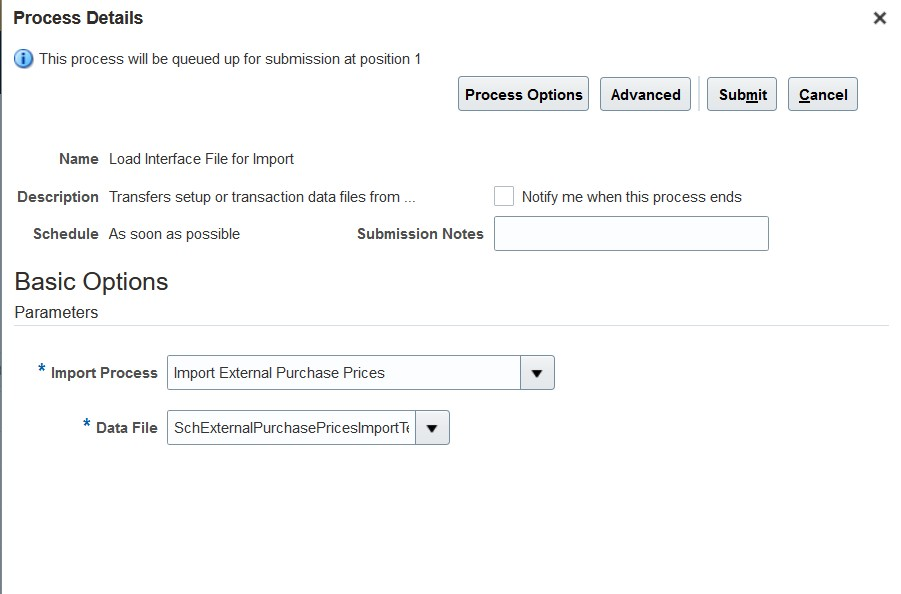Click the Submission Notes text box

point(631,233)
